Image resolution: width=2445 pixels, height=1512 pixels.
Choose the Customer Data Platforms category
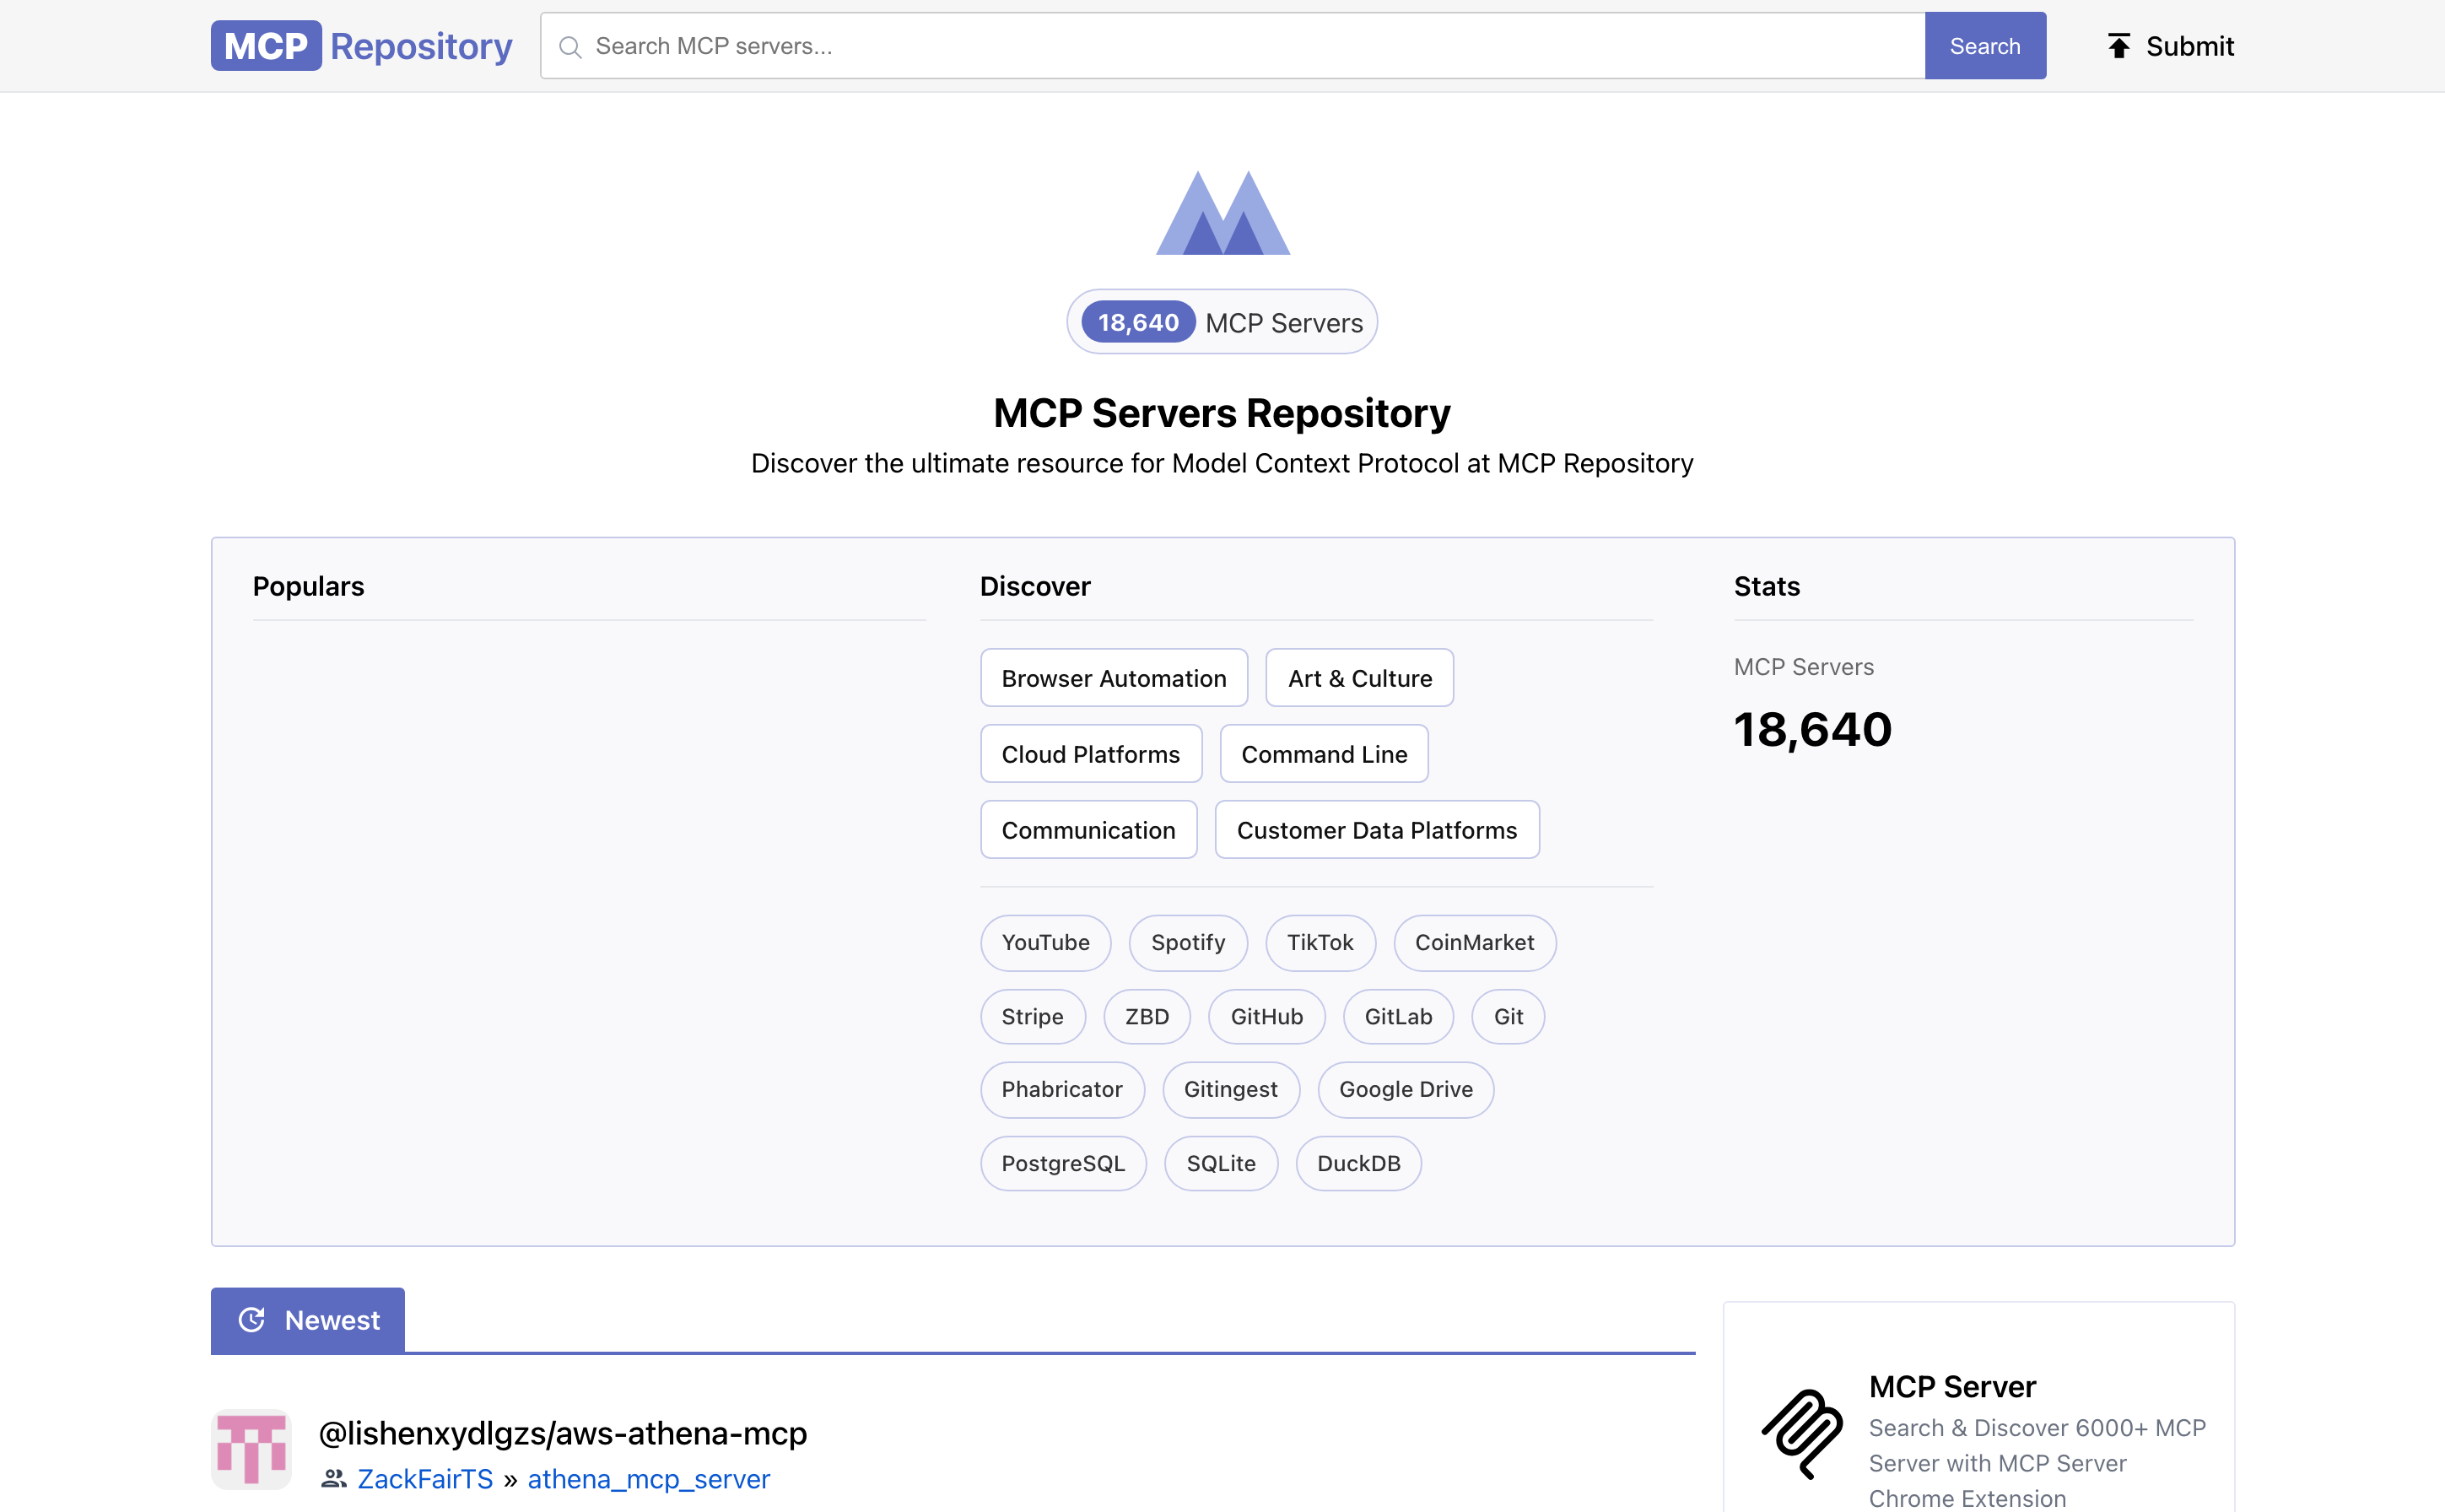click(1376, 830)
